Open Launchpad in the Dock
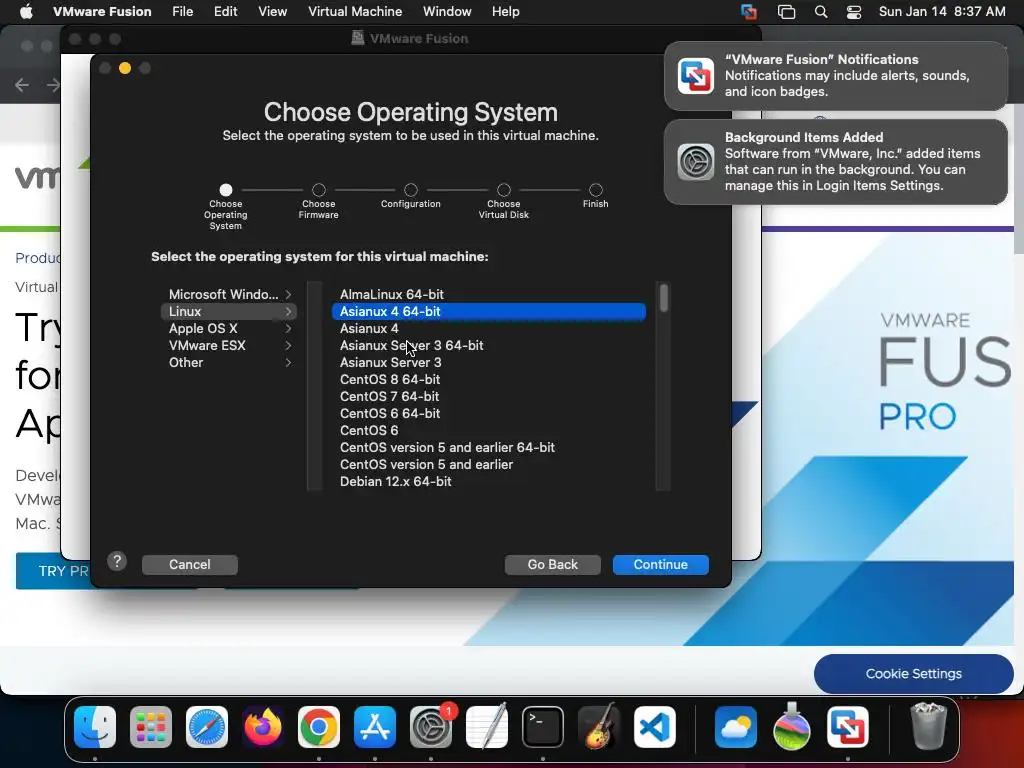 pos(151,727)
